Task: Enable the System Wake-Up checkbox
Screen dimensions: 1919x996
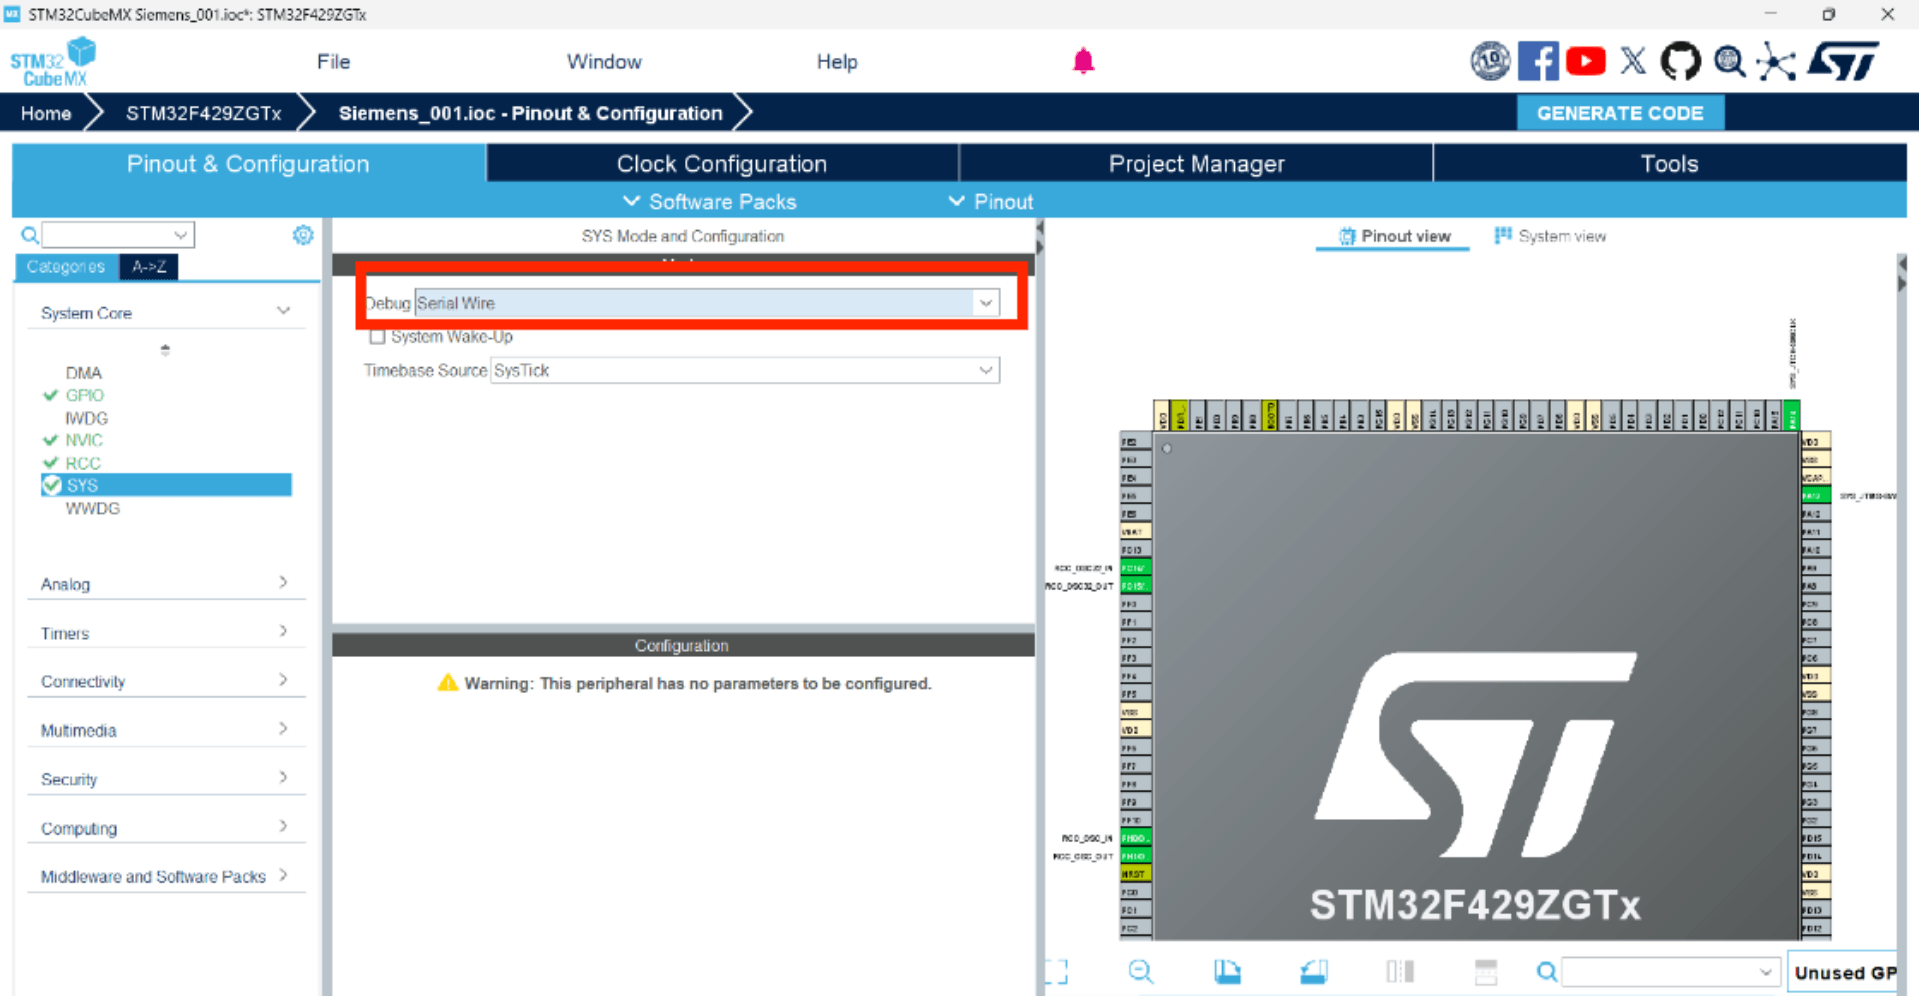Action: pos(377,337)
